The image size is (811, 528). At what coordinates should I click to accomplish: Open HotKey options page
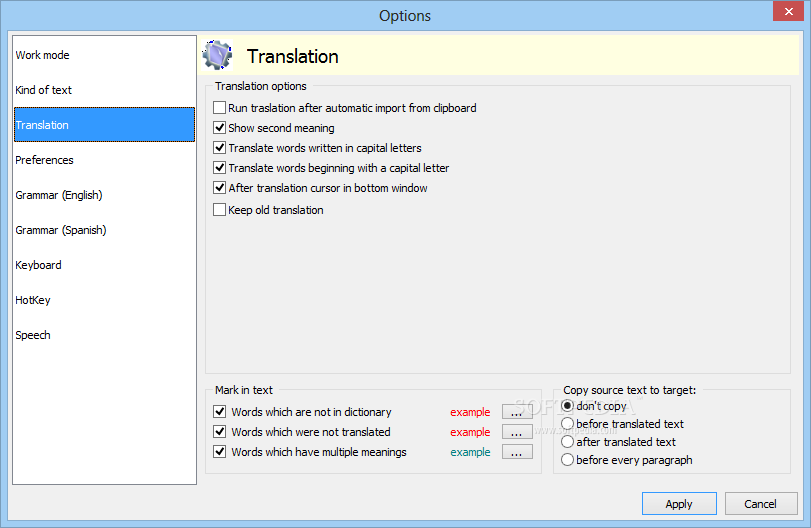(104, 300)
